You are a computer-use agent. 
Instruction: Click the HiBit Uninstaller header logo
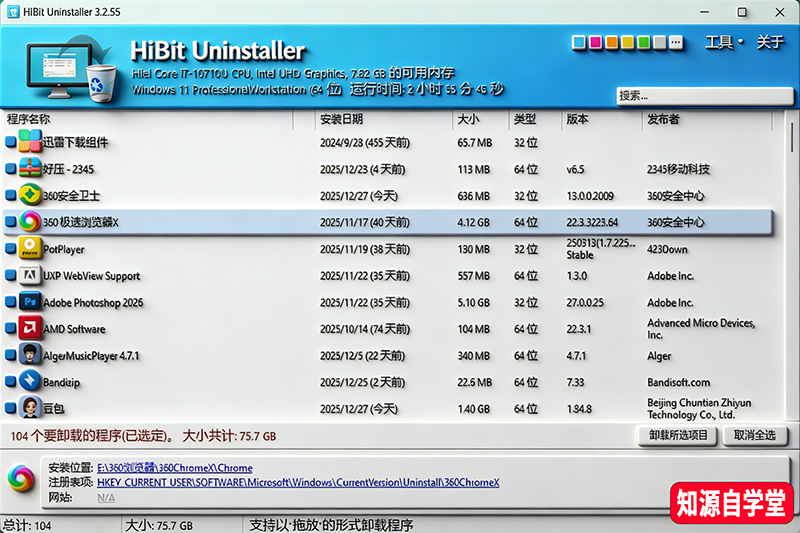coord(71,68)
